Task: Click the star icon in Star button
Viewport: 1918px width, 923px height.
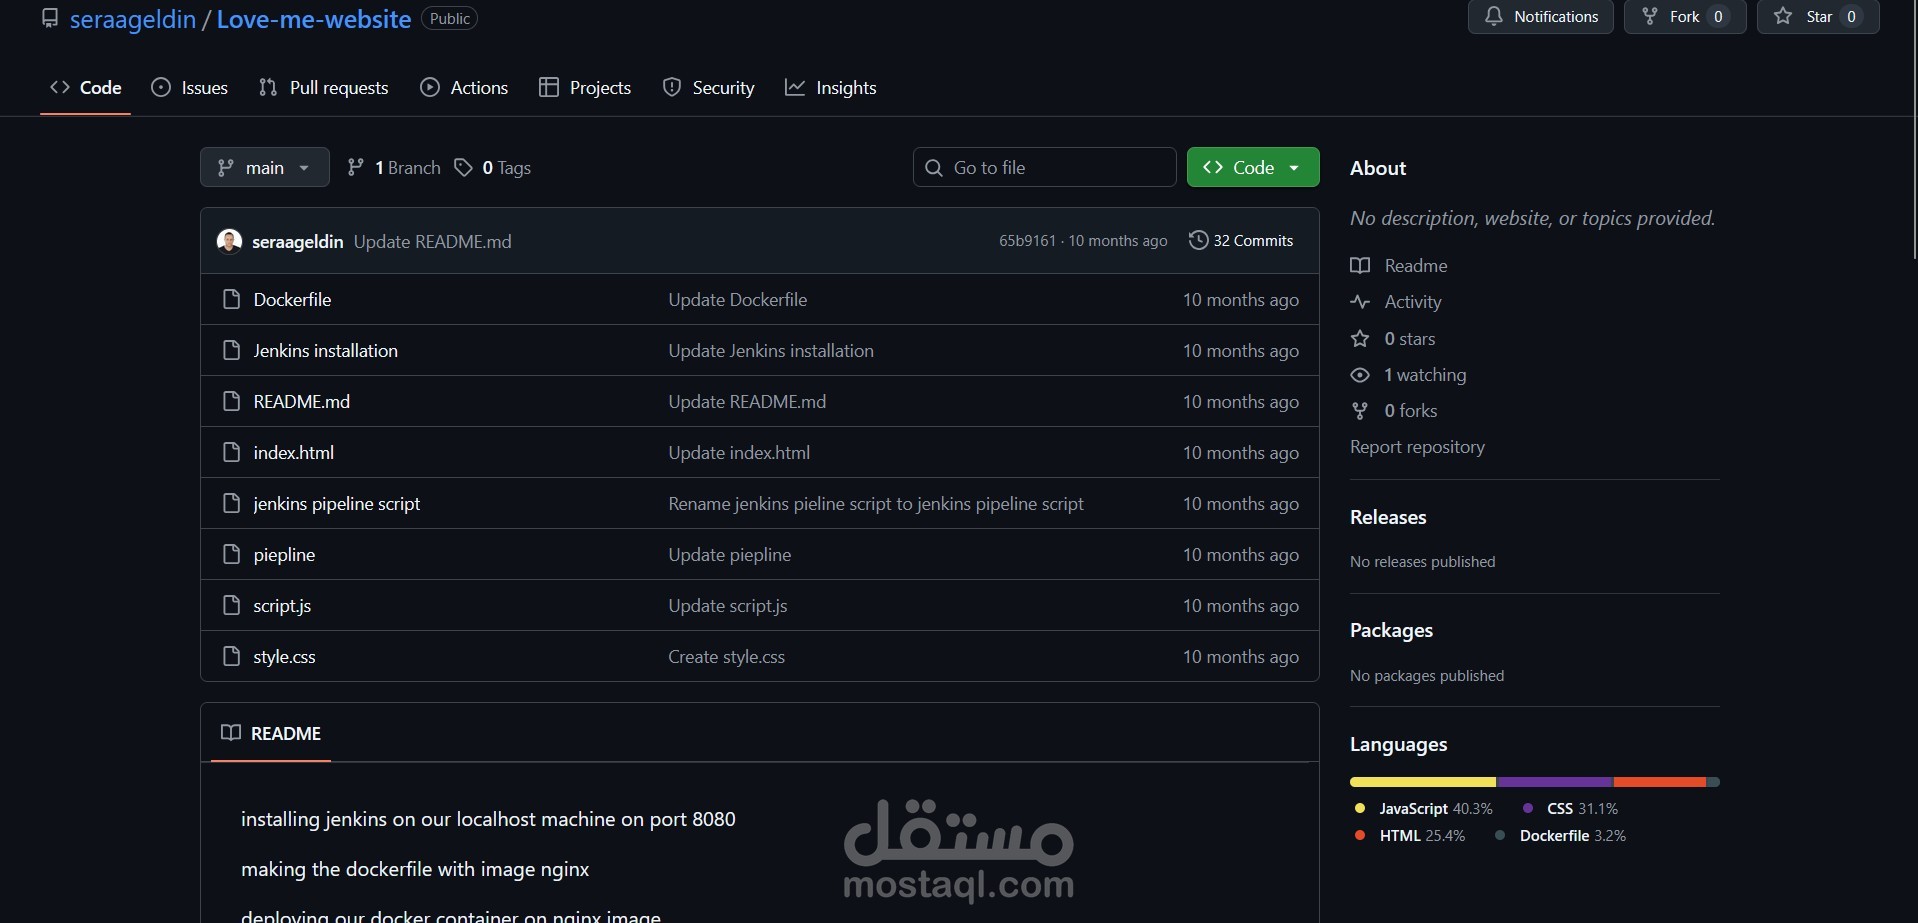Action: tap(1783, 16)
